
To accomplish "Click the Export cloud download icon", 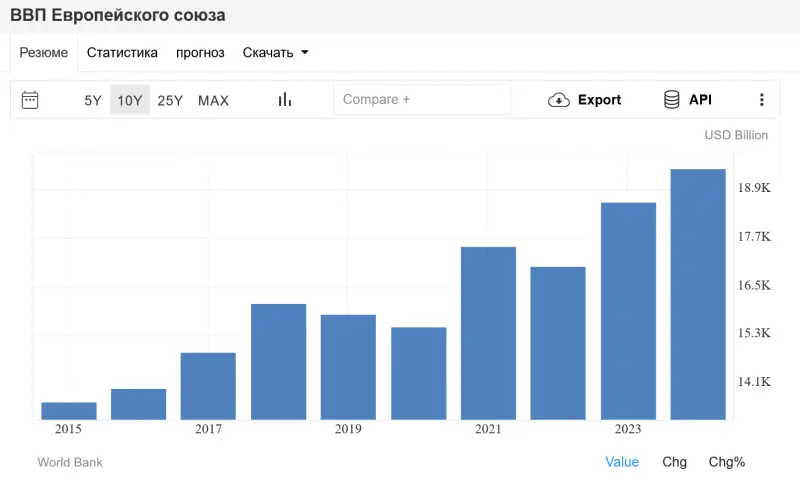I will (559, 100).
